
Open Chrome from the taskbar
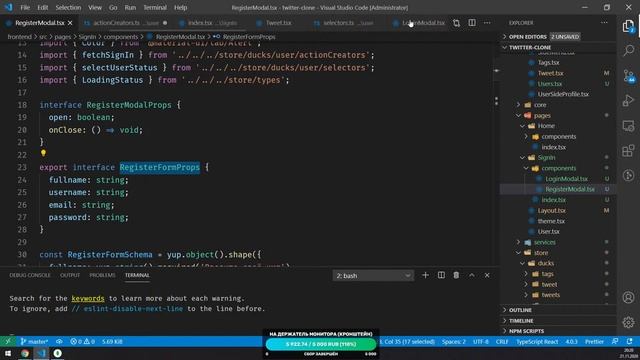tap(25, 353)
